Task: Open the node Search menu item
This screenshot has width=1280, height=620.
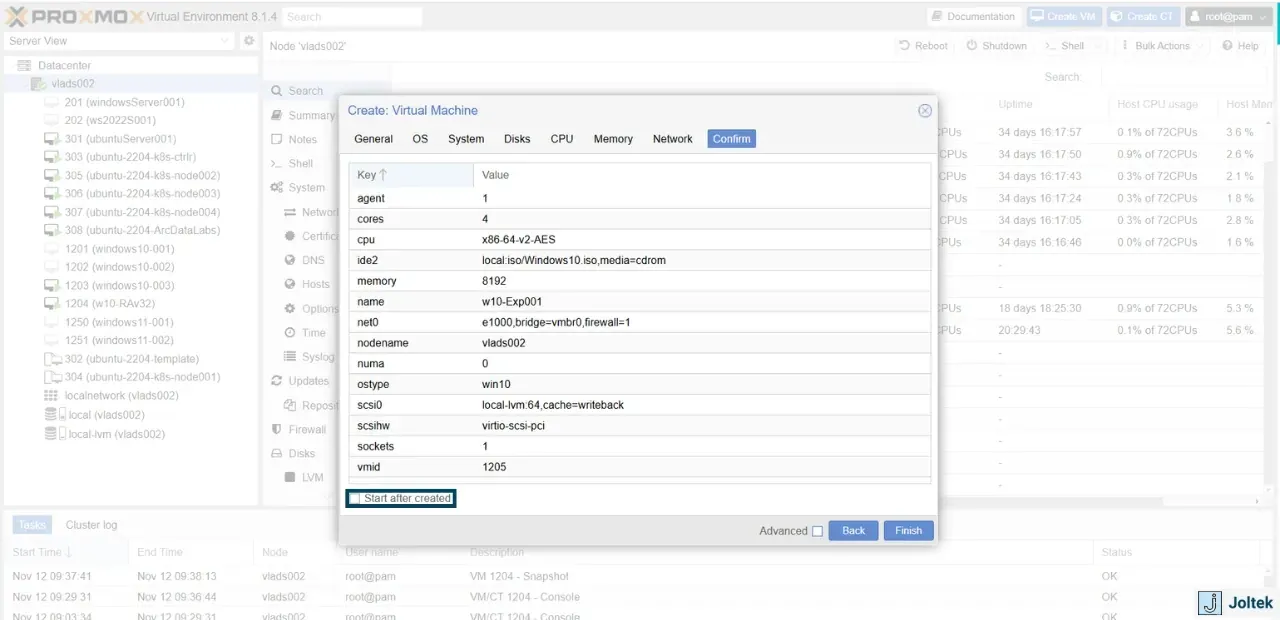Action: 305,91
